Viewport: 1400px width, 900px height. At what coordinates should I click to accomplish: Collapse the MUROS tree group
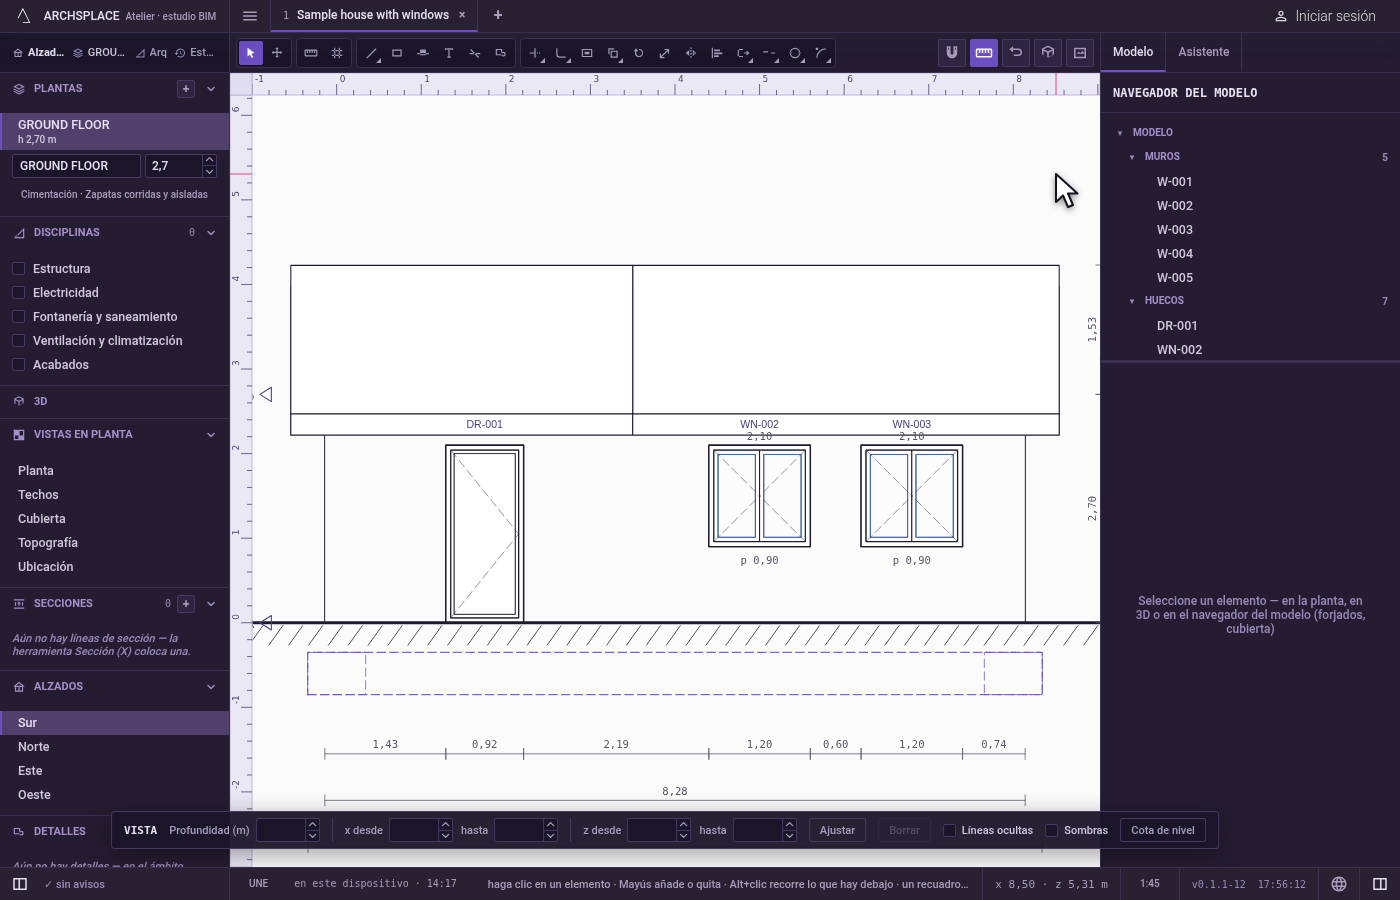pyautogui.click(x=1132, y=157)
